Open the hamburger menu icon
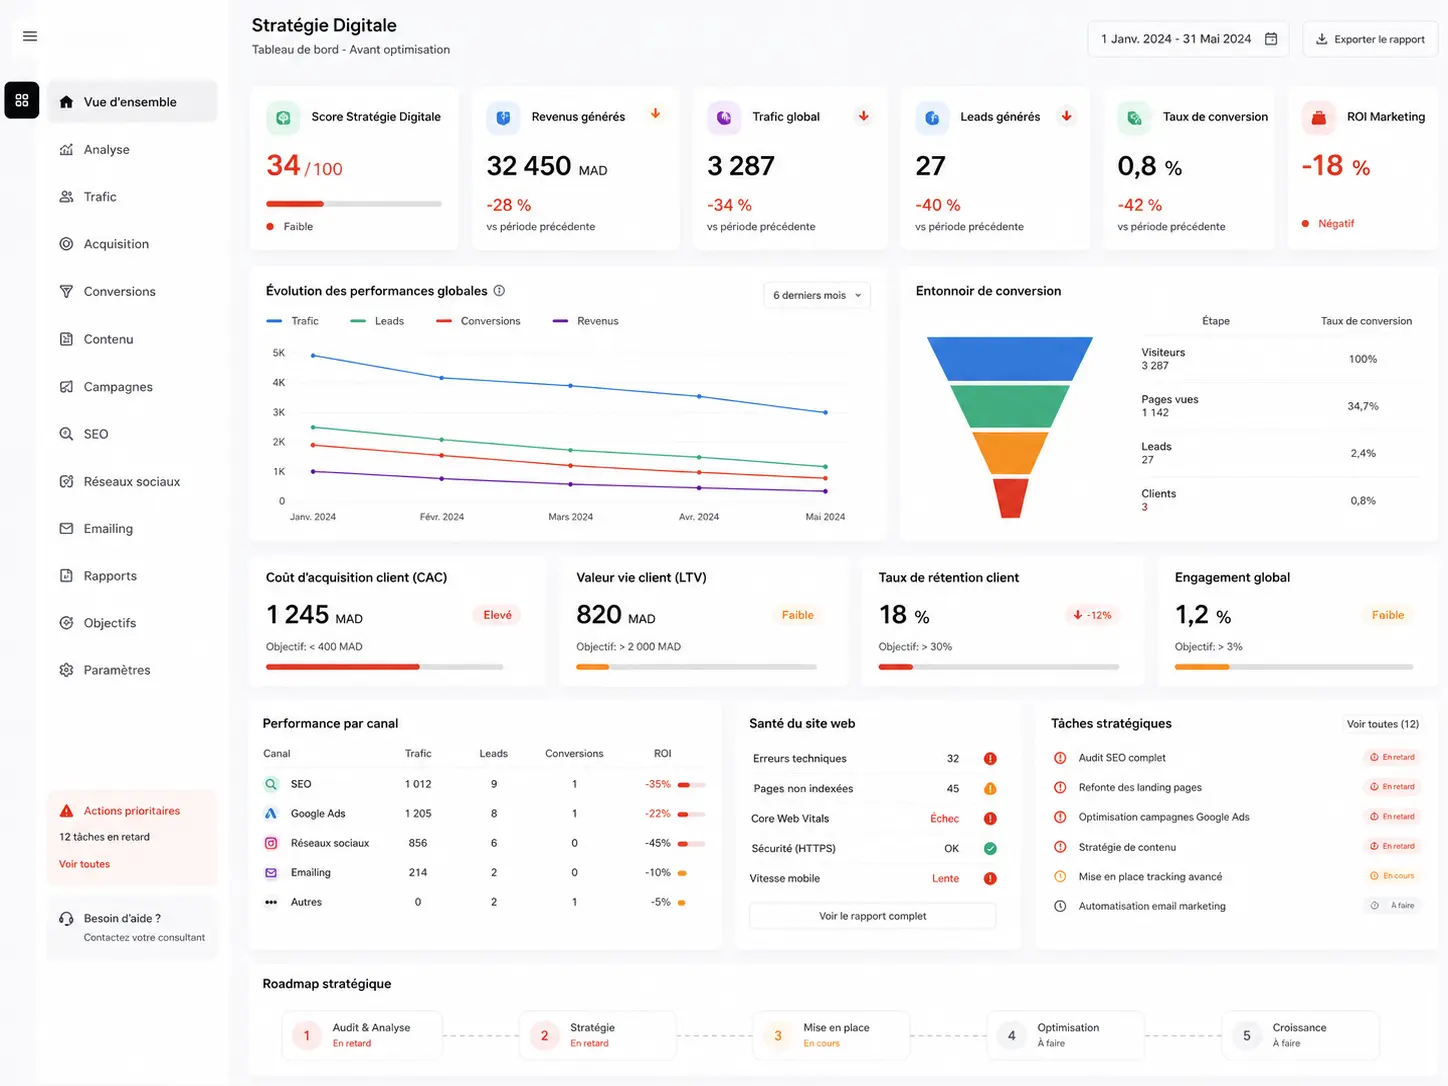The image size is (1448, 1086). click(x=30, y=36)
